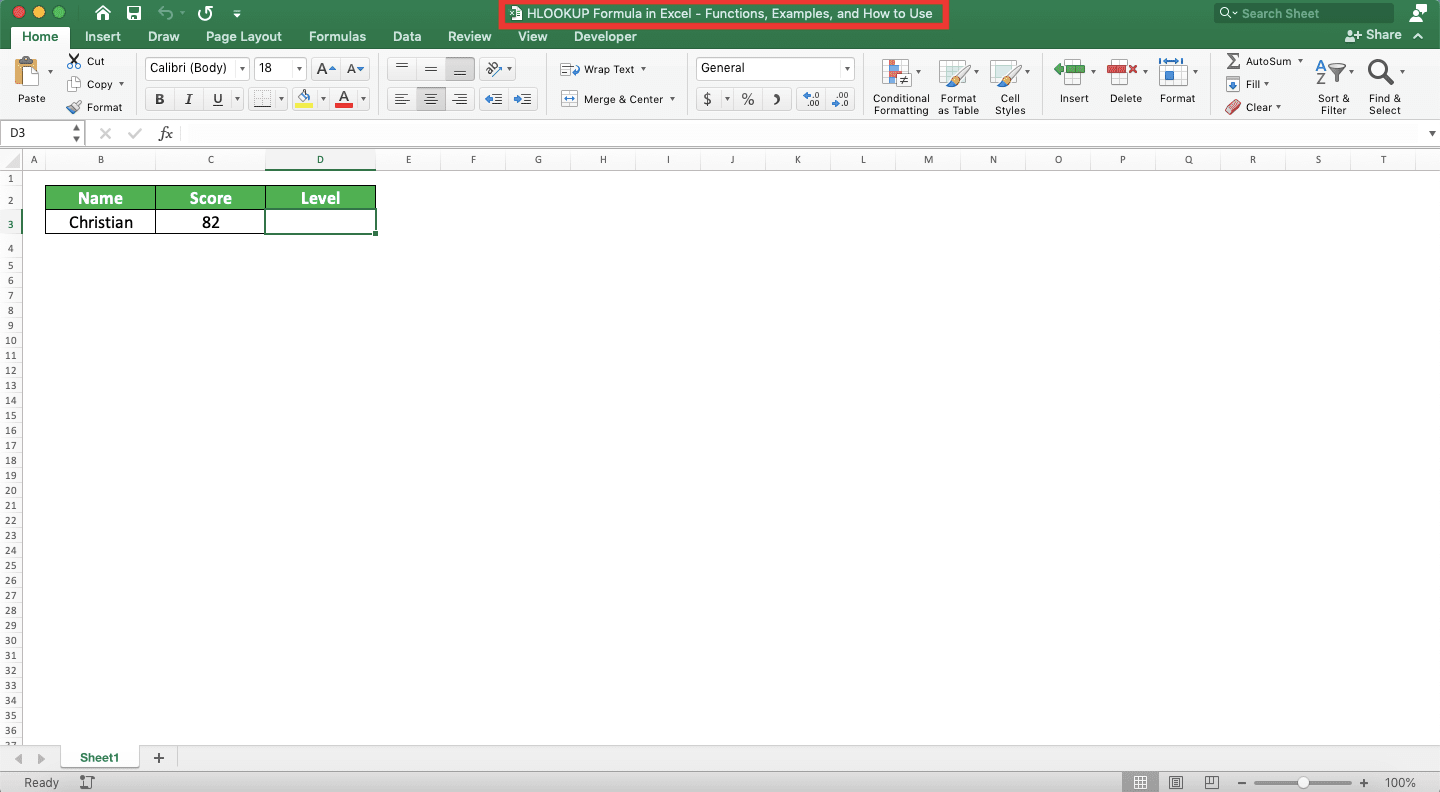The width and height of the screenshot is (1440, 792).
Task: Open Cell Styles gallery
Action: point(1010,86)
